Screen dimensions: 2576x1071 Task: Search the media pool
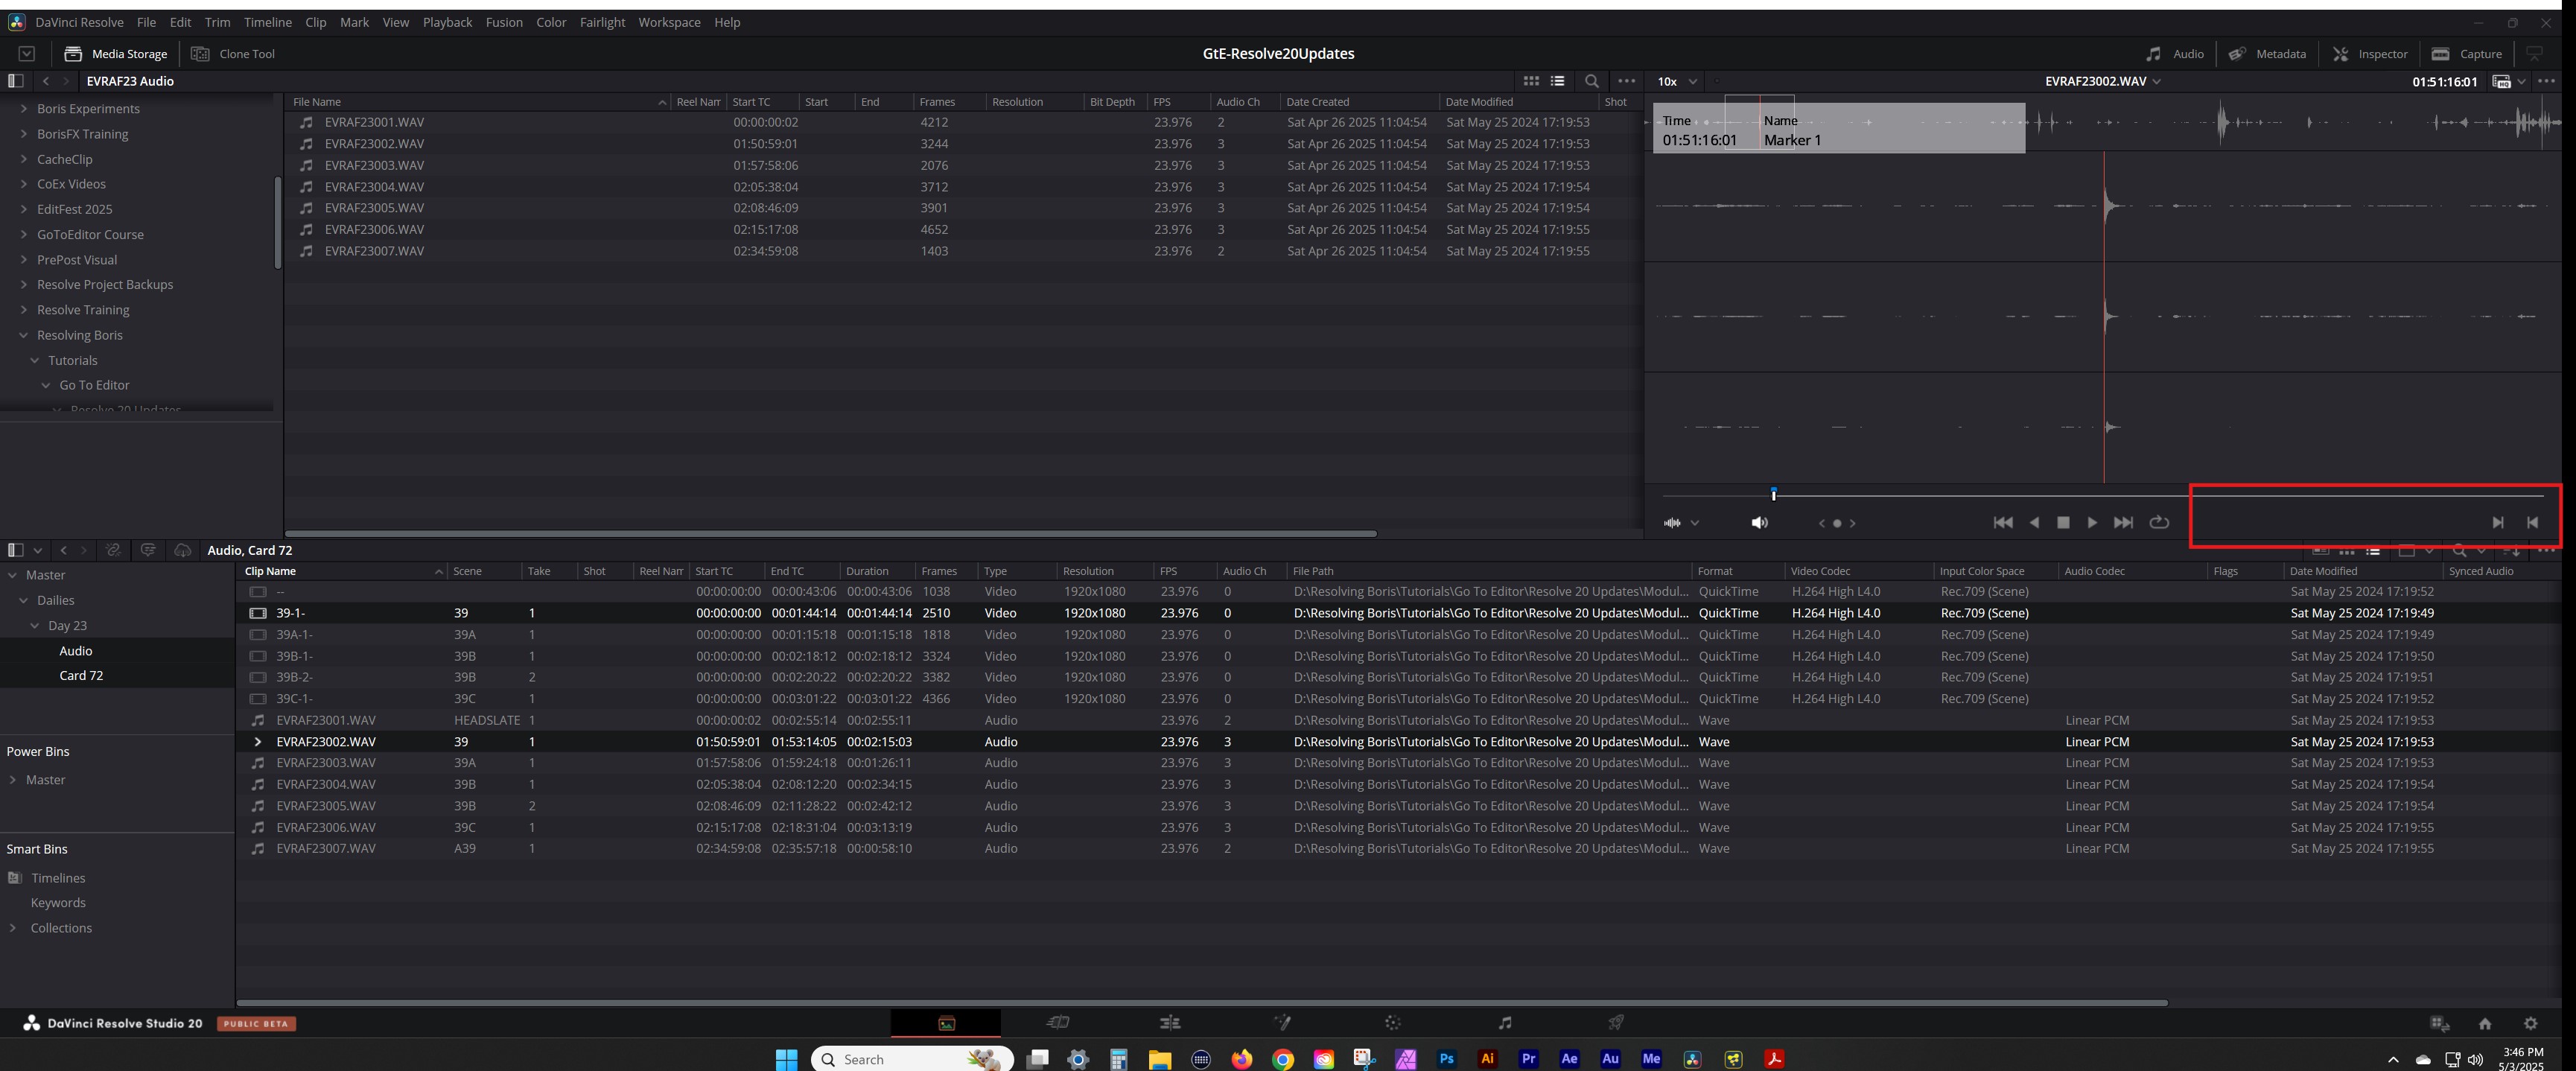tap(2459, 551)
